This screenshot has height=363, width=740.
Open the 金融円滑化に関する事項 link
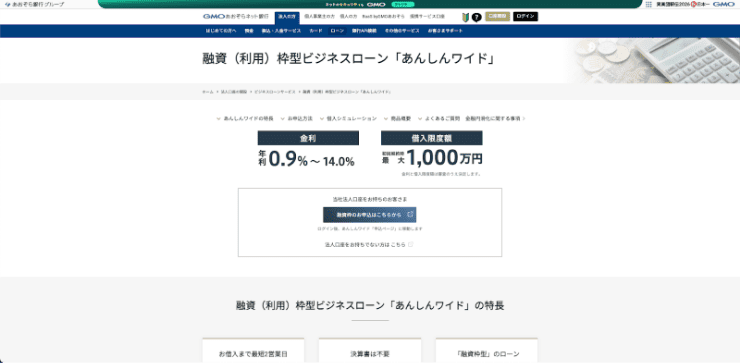tap(495, 118)
